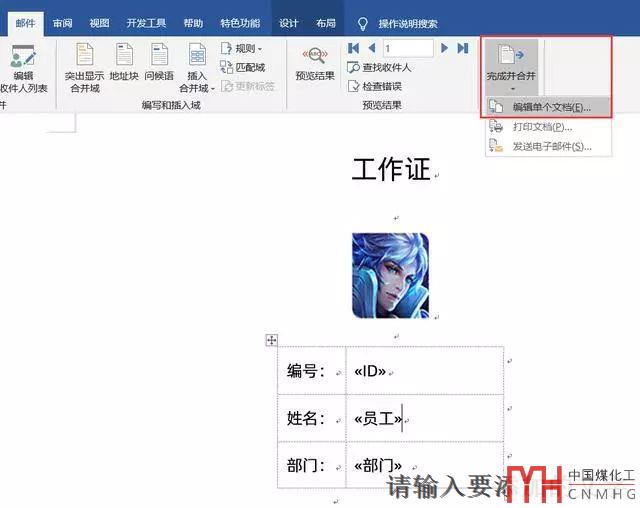Click the «ID» merge field
This screenshot has width=640, height=508.
[370, 371]
